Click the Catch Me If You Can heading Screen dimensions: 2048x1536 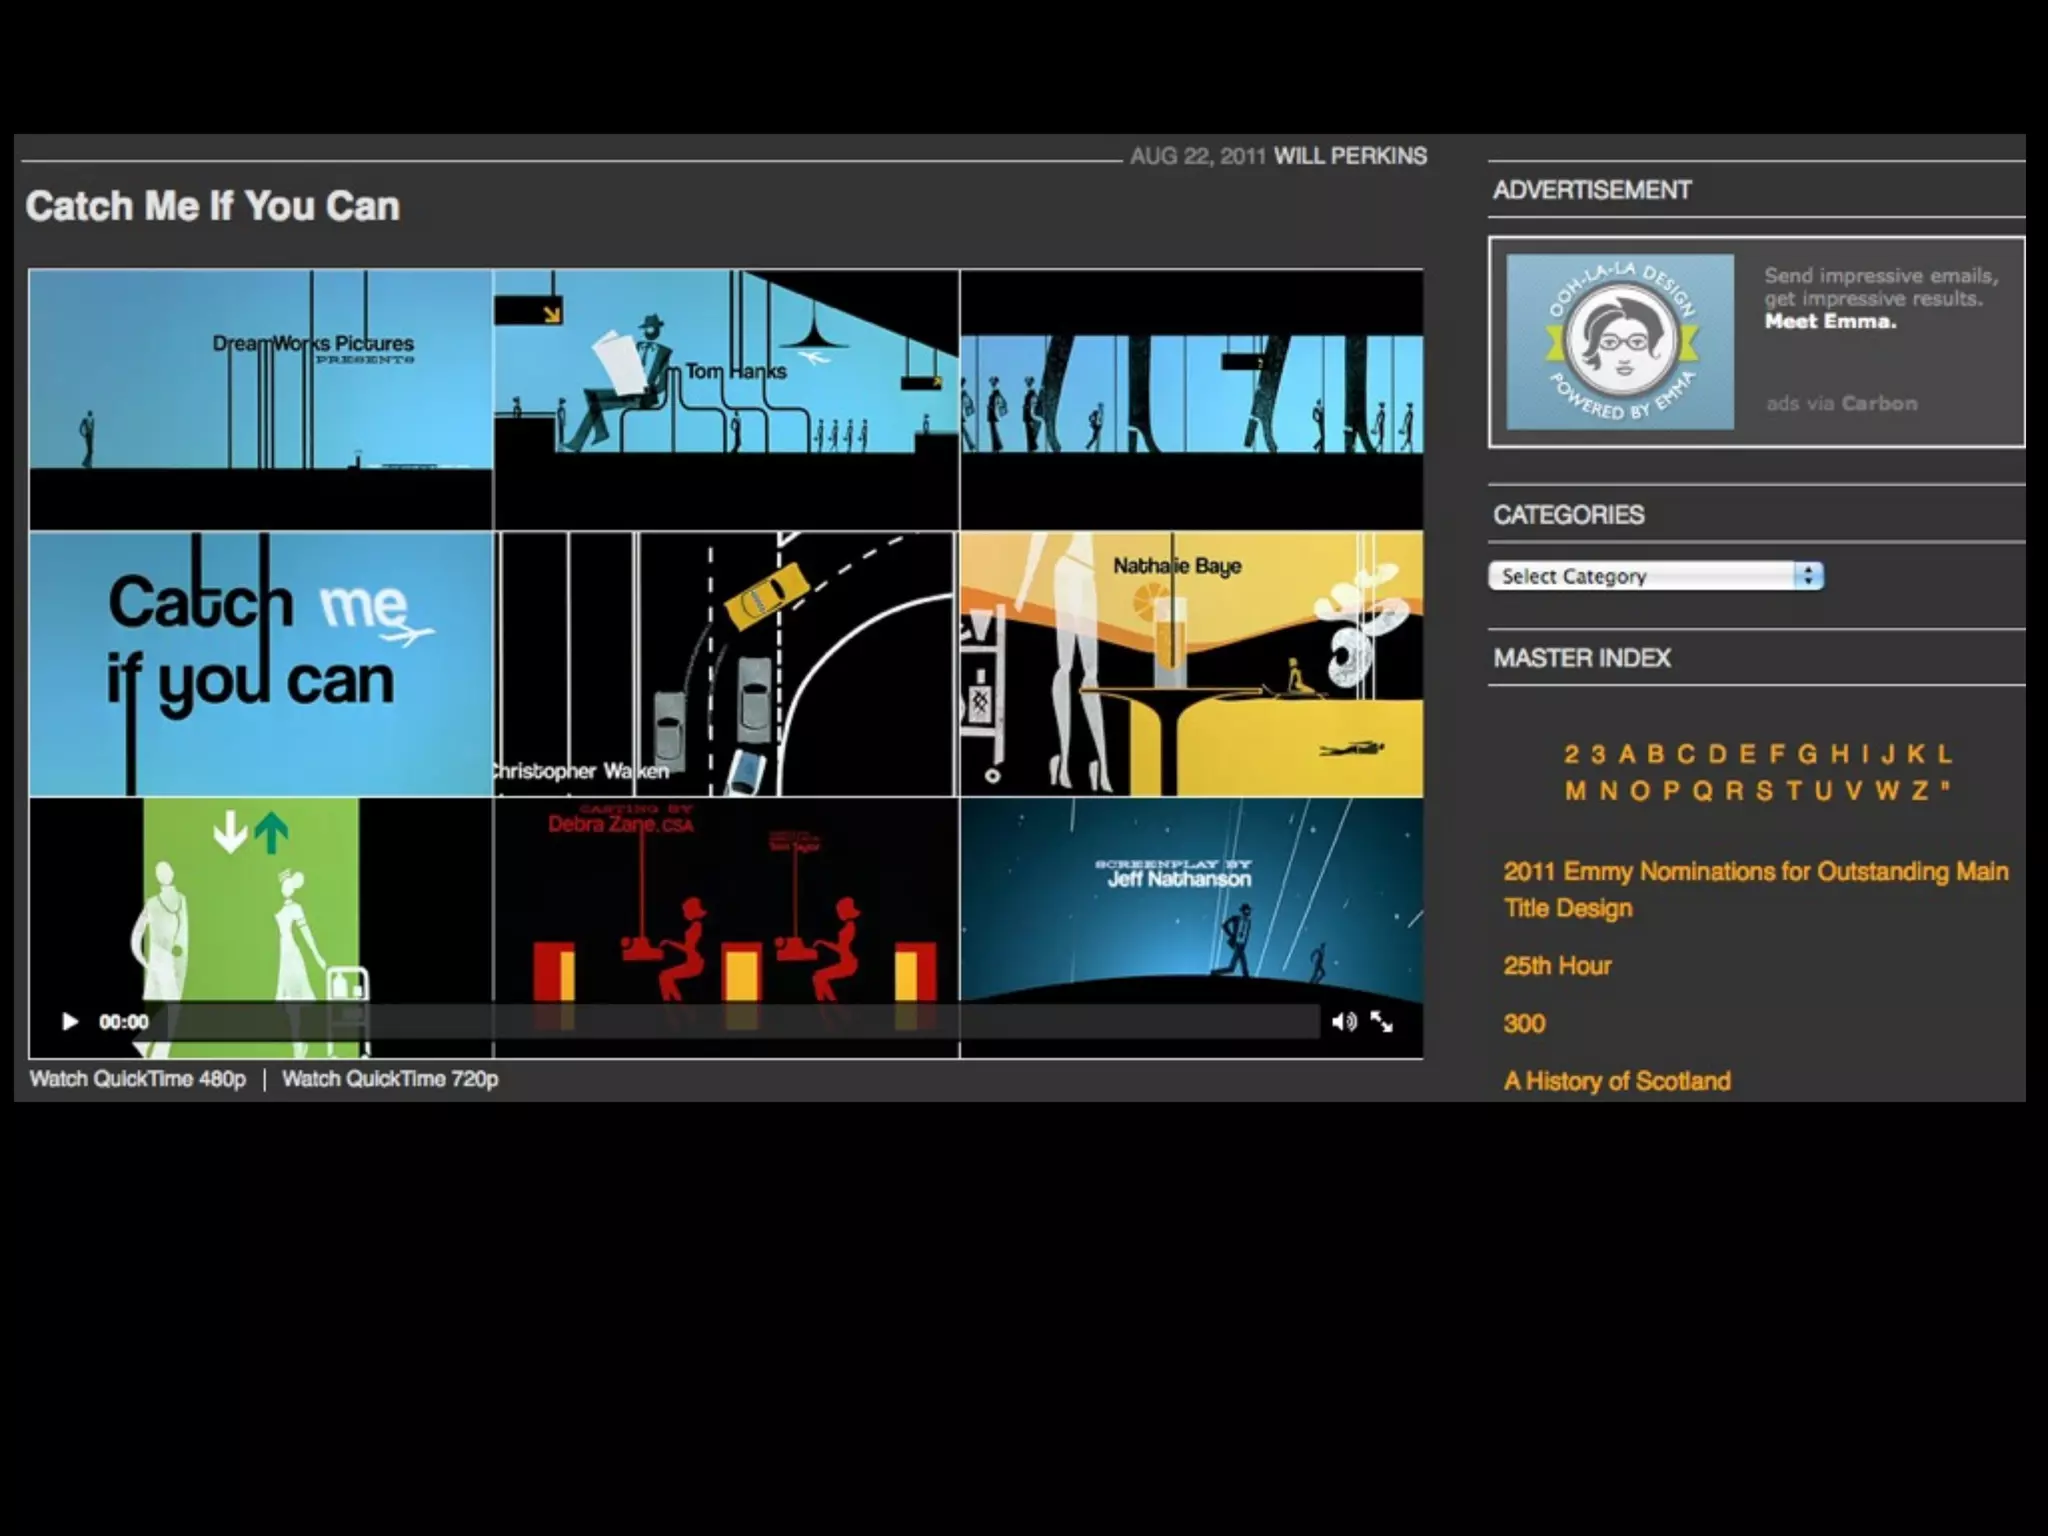coord(212,206)
